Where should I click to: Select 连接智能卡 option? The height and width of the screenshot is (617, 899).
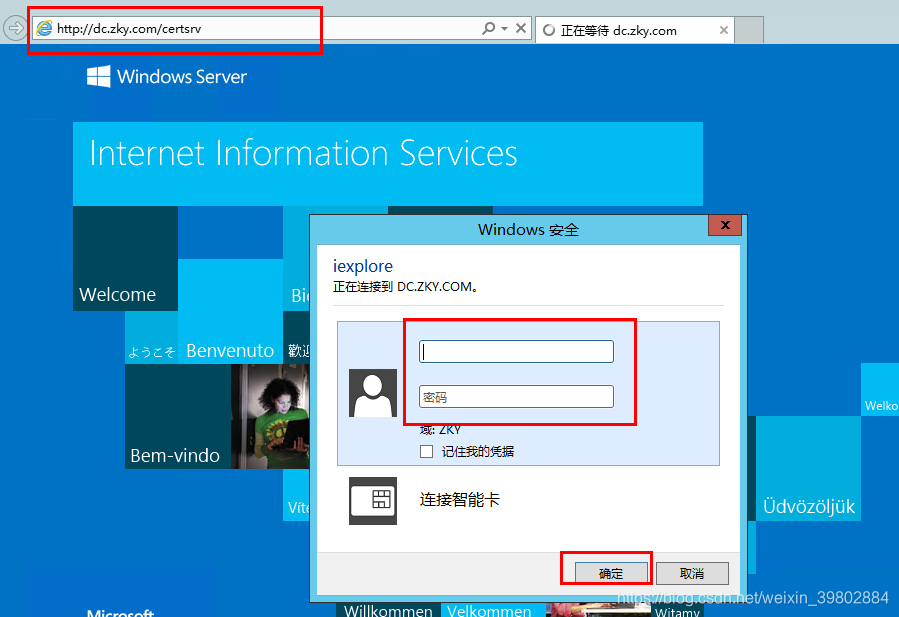pos(459,499)
